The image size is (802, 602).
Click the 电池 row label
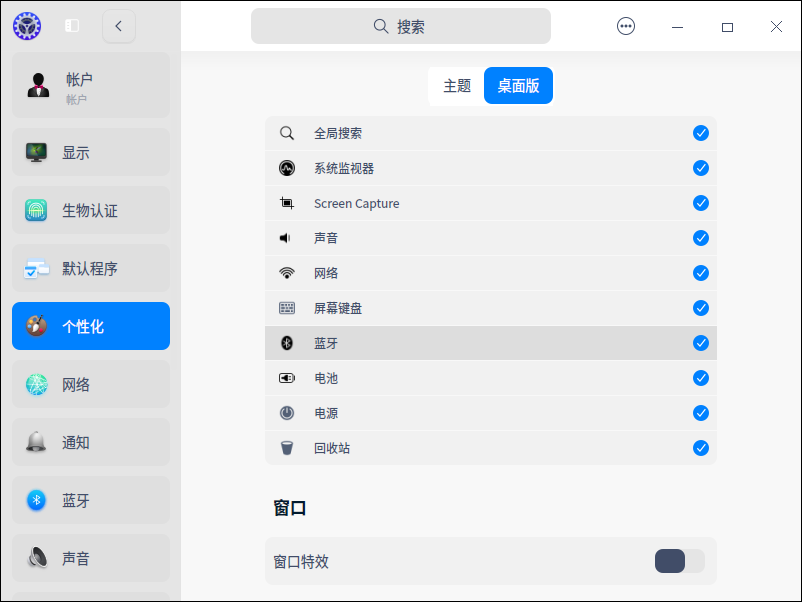pyautogui.click(x=326, y=378)
